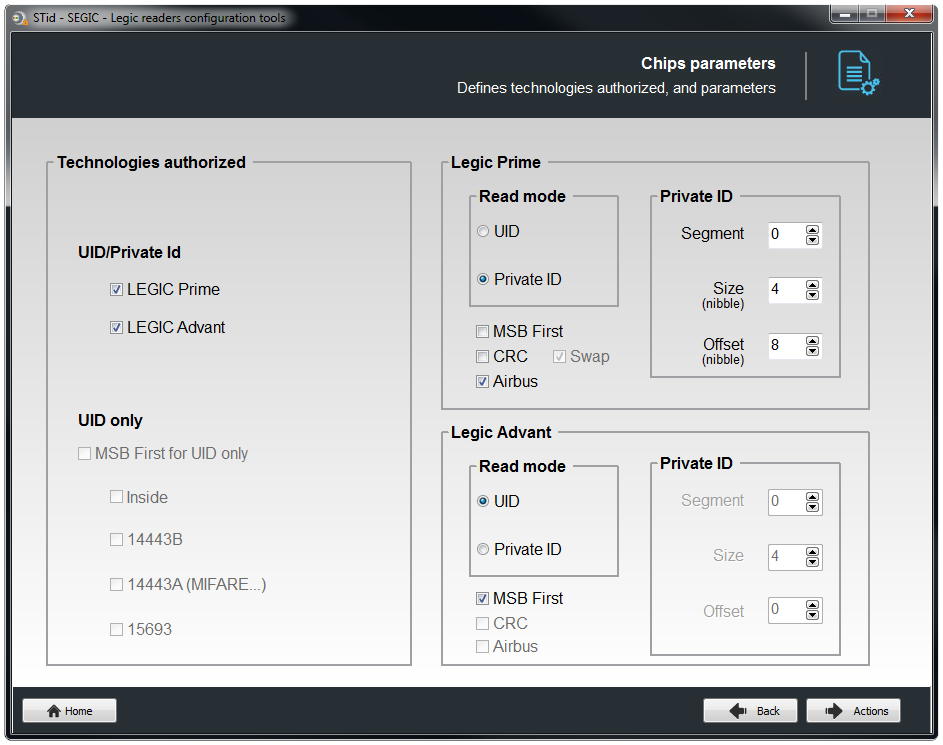Viewport: 943px width, 745px height.
Task: Click the STid app icon in title bar
Action: point(20,18)
